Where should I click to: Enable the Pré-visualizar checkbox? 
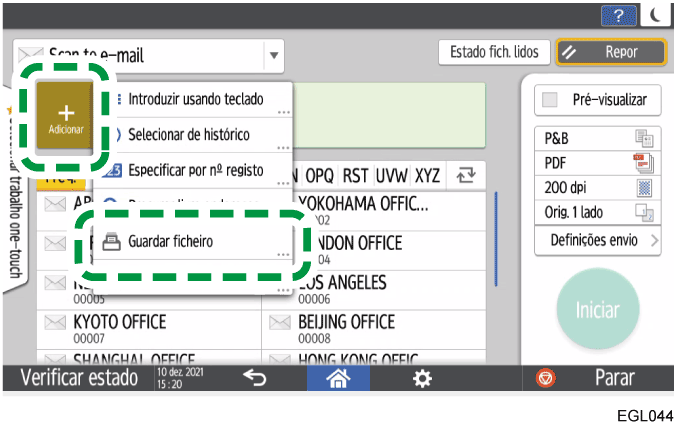tap(550, 100)
